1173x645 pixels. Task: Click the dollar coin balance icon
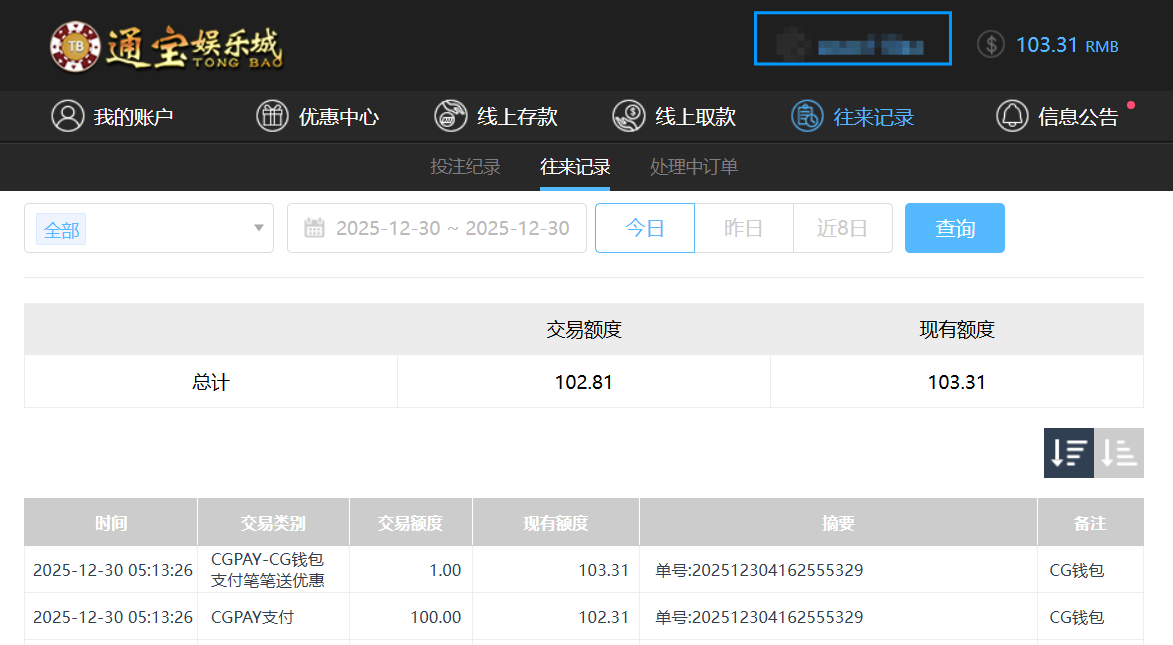[990, 44]
